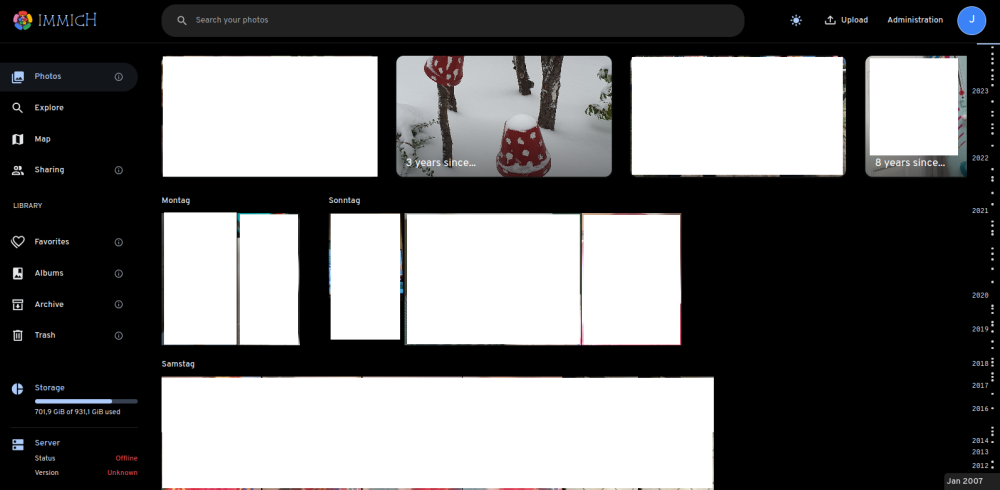Show info for Sharing item

click(119, 170)
